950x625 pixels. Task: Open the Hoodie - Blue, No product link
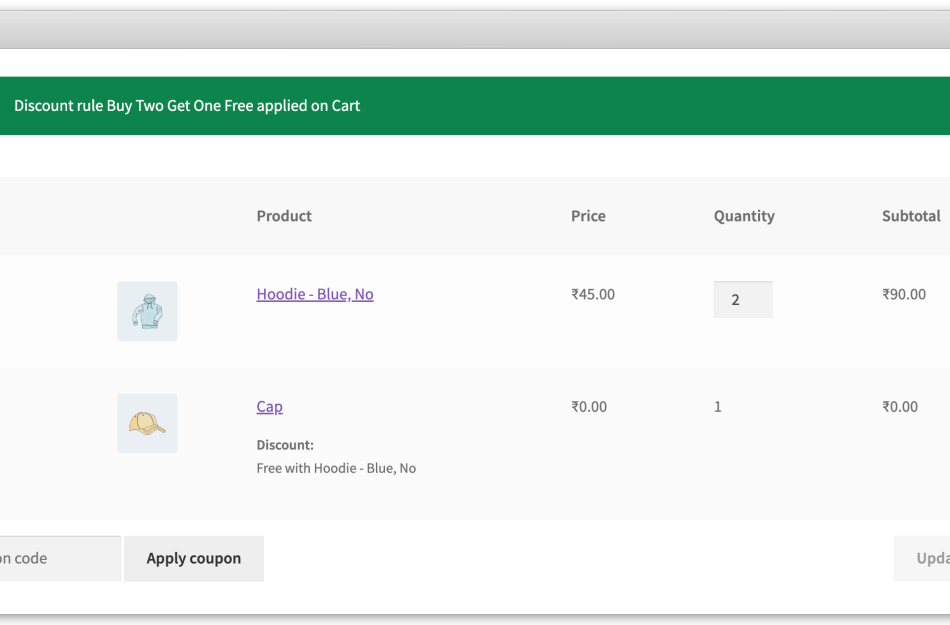pos(314,294)
